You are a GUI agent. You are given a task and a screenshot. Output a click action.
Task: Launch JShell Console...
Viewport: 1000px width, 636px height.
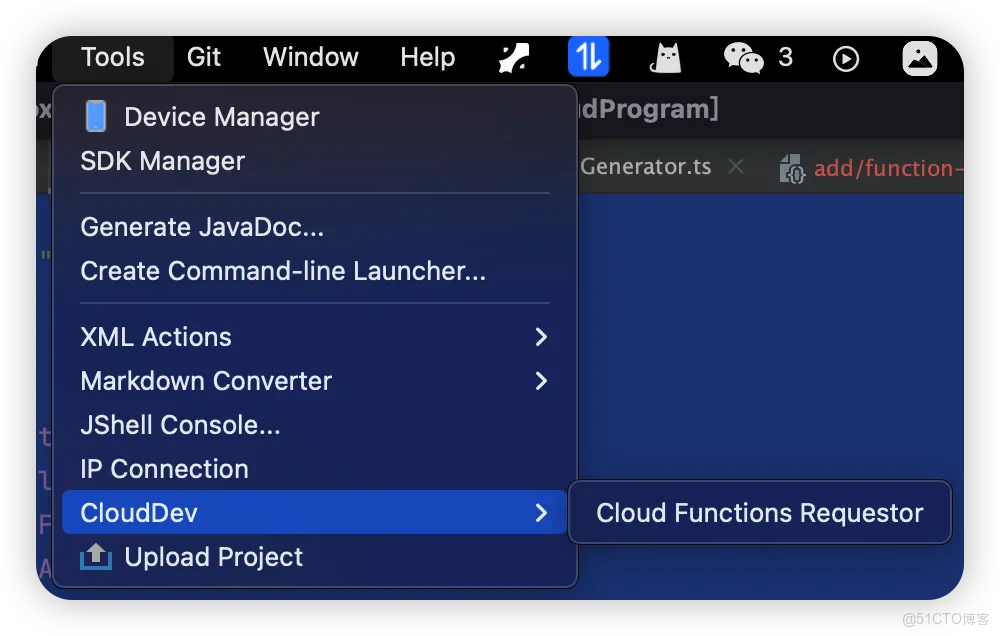click(314, 425)
